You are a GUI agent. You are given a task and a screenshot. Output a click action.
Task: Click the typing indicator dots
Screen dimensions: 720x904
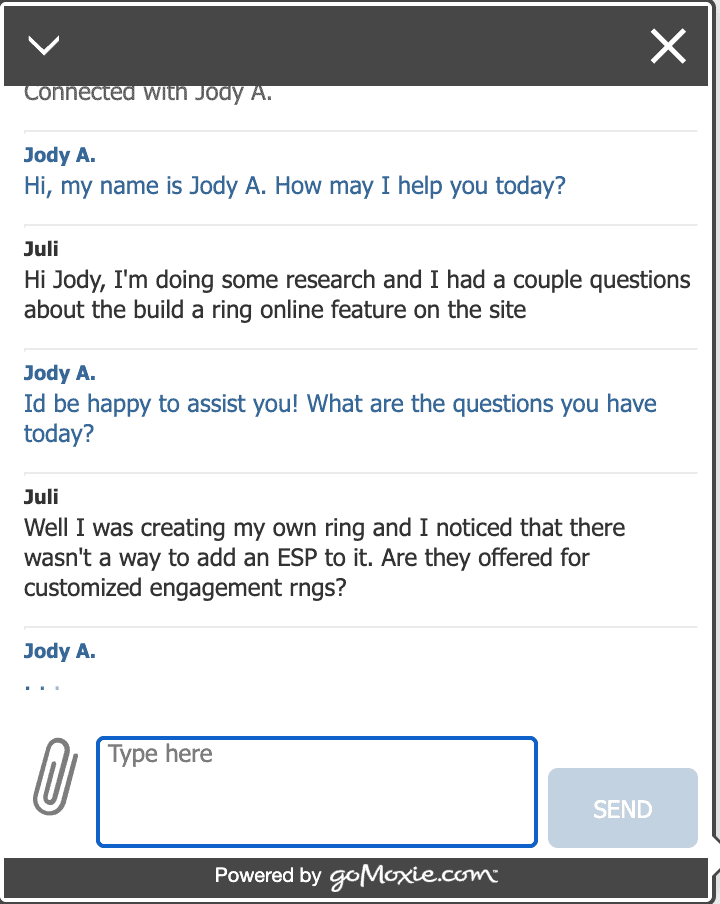tap(42, 688)
